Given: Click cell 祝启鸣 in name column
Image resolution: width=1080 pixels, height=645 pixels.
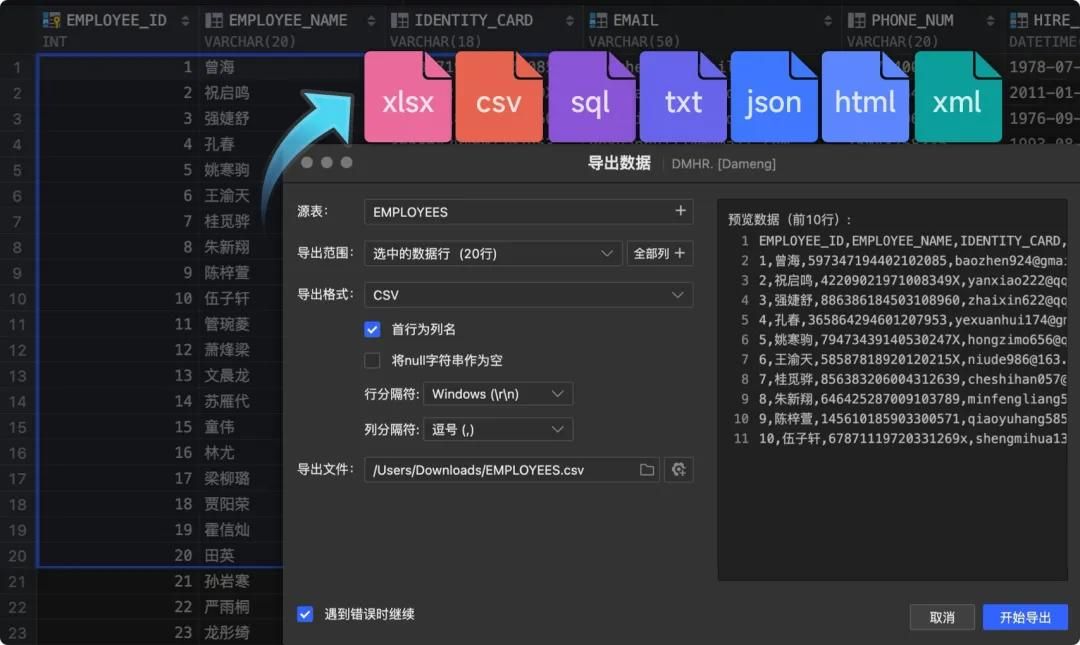Looking at the screenshot, I should point(227,93).
